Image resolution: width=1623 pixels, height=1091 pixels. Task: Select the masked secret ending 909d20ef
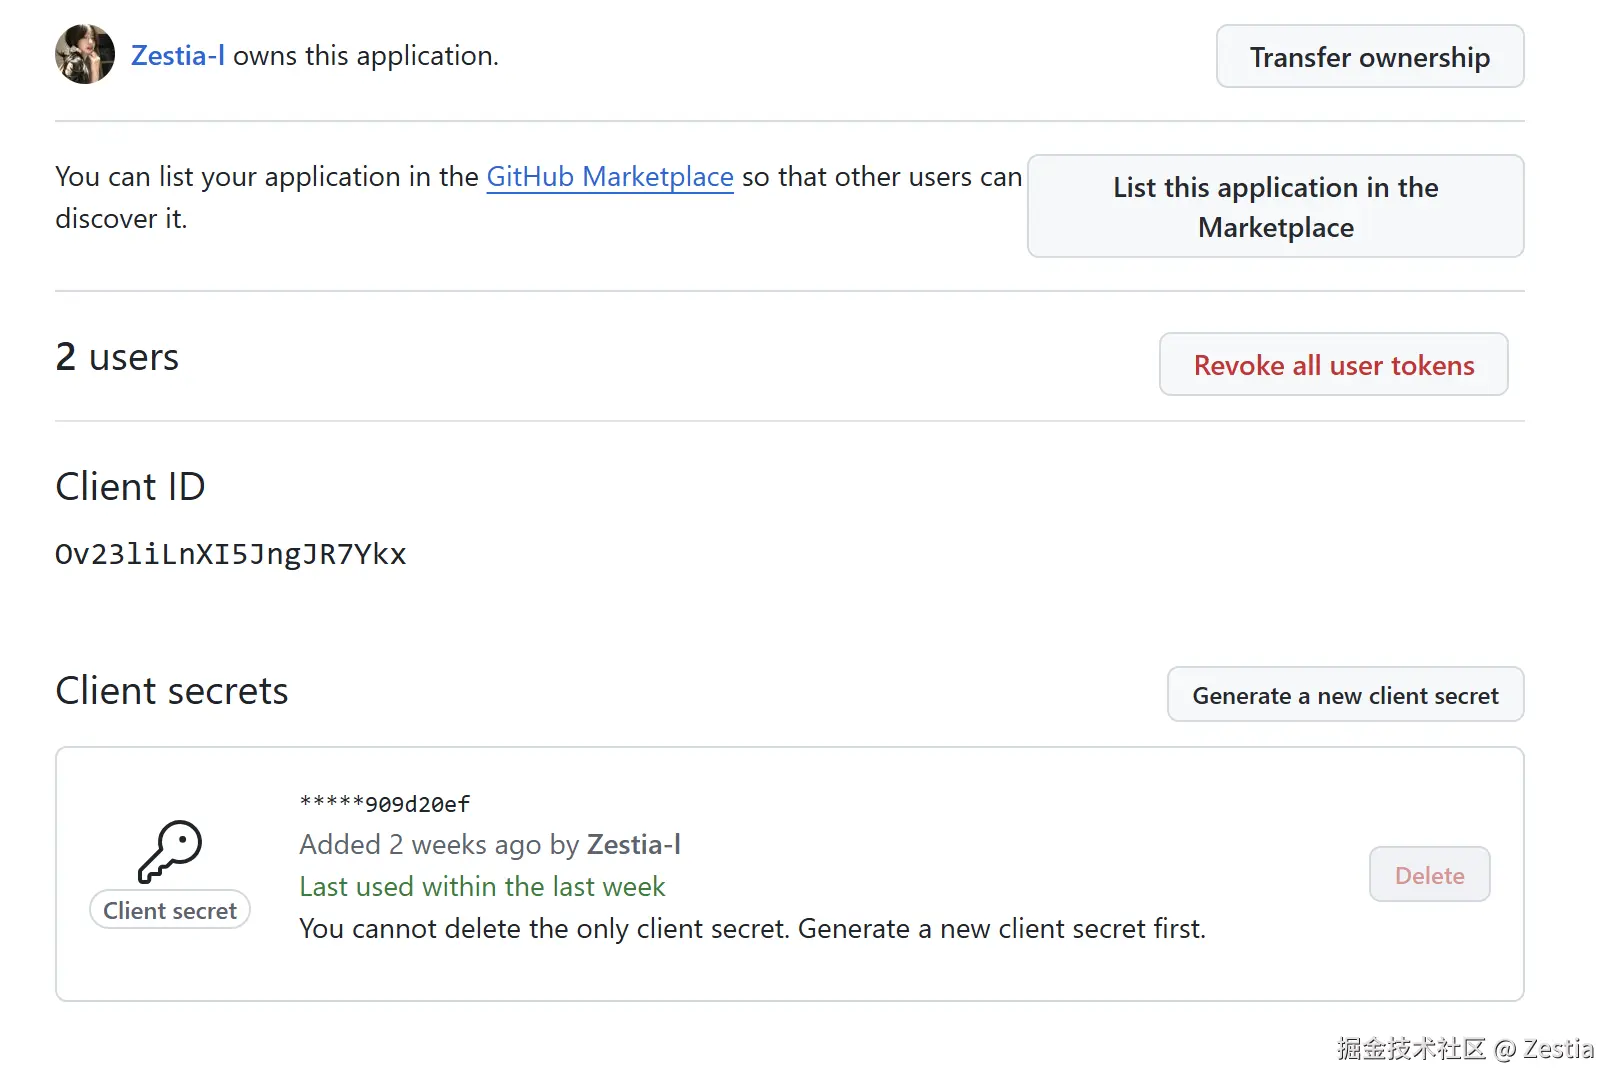click(385, 804)
